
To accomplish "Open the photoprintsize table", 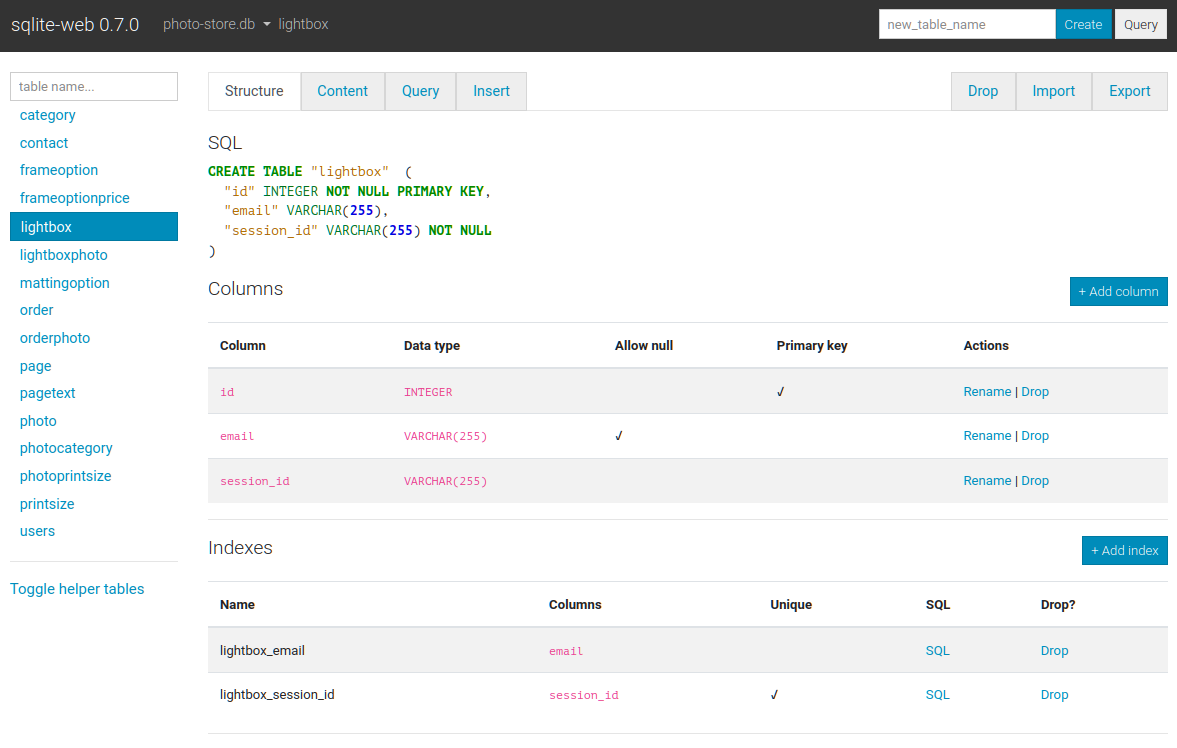I will 65,476.
